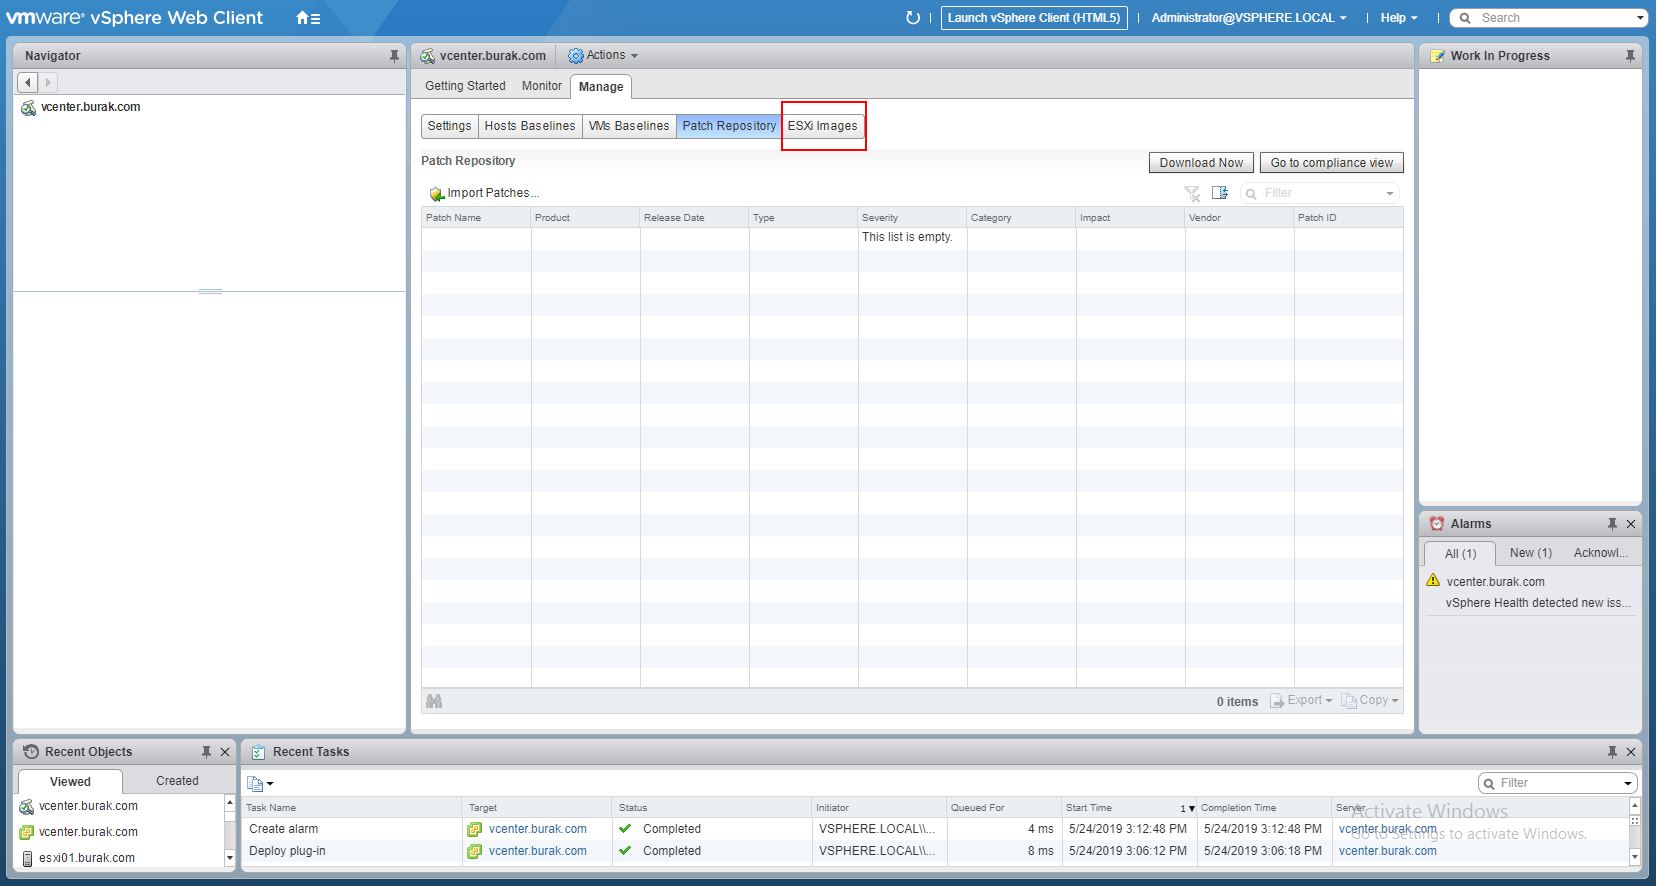Show the Created tab in Recent Objects
Viewport: 1656px width, 886px height.
click(177, 781)
